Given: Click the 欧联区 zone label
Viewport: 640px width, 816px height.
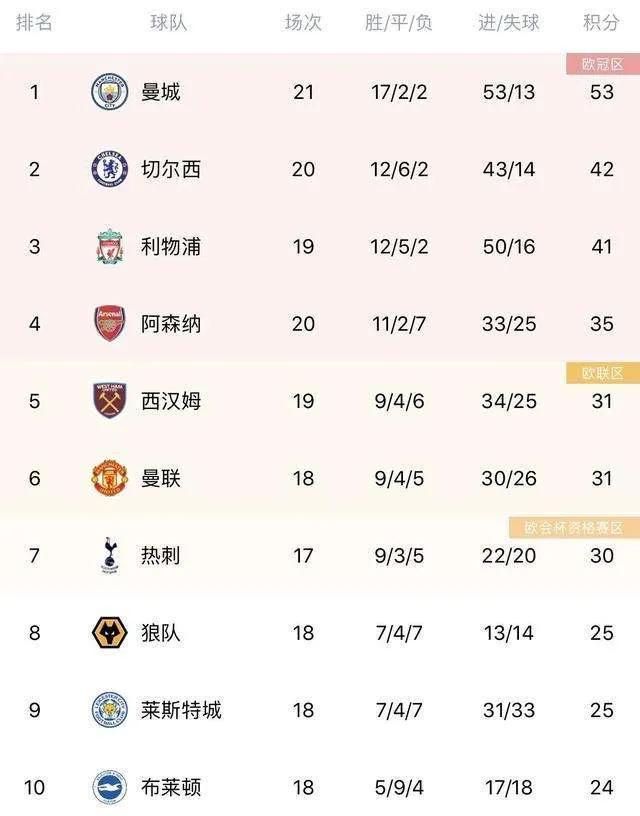Looking at the screenshot, I should point(603,373).
